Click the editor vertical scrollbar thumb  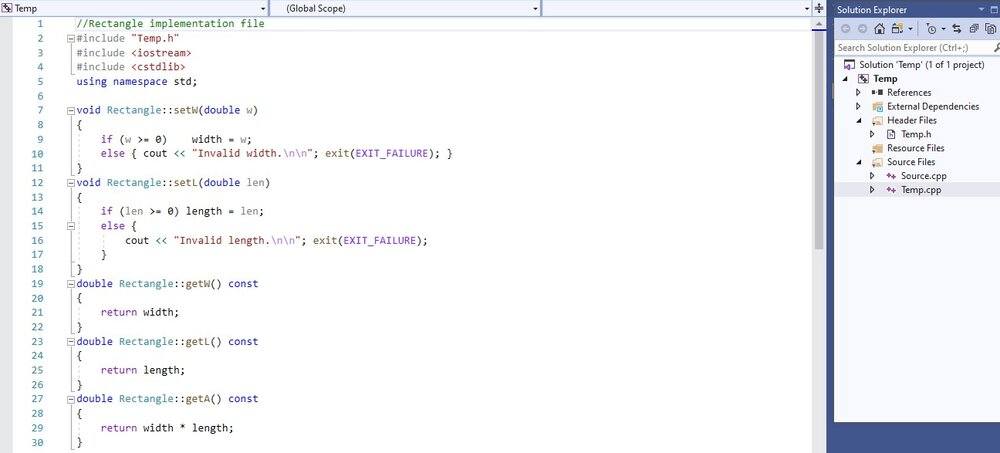pyautogui.click(x=819, y=140)
